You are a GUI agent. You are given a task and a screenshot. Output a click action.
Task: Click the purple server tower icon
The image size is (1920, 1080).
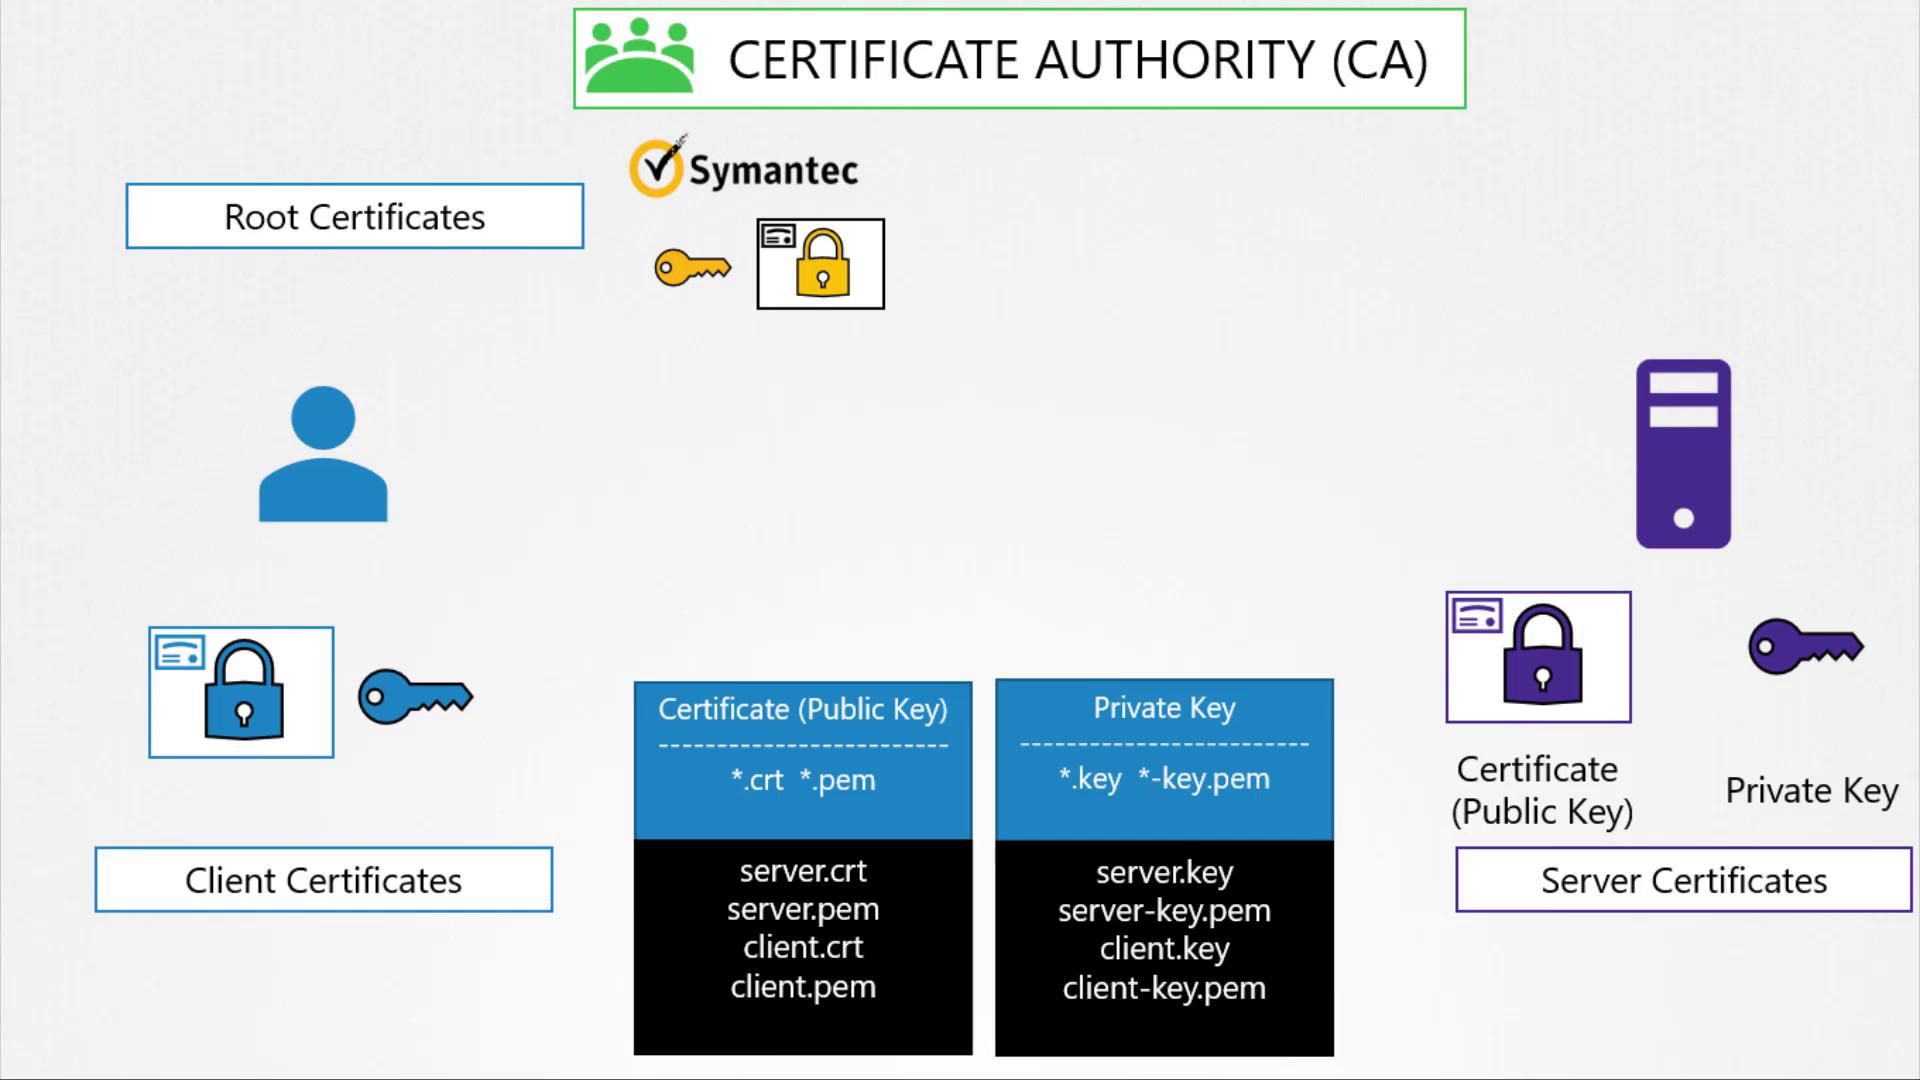pyautogui.click(x=1683, y=454)
